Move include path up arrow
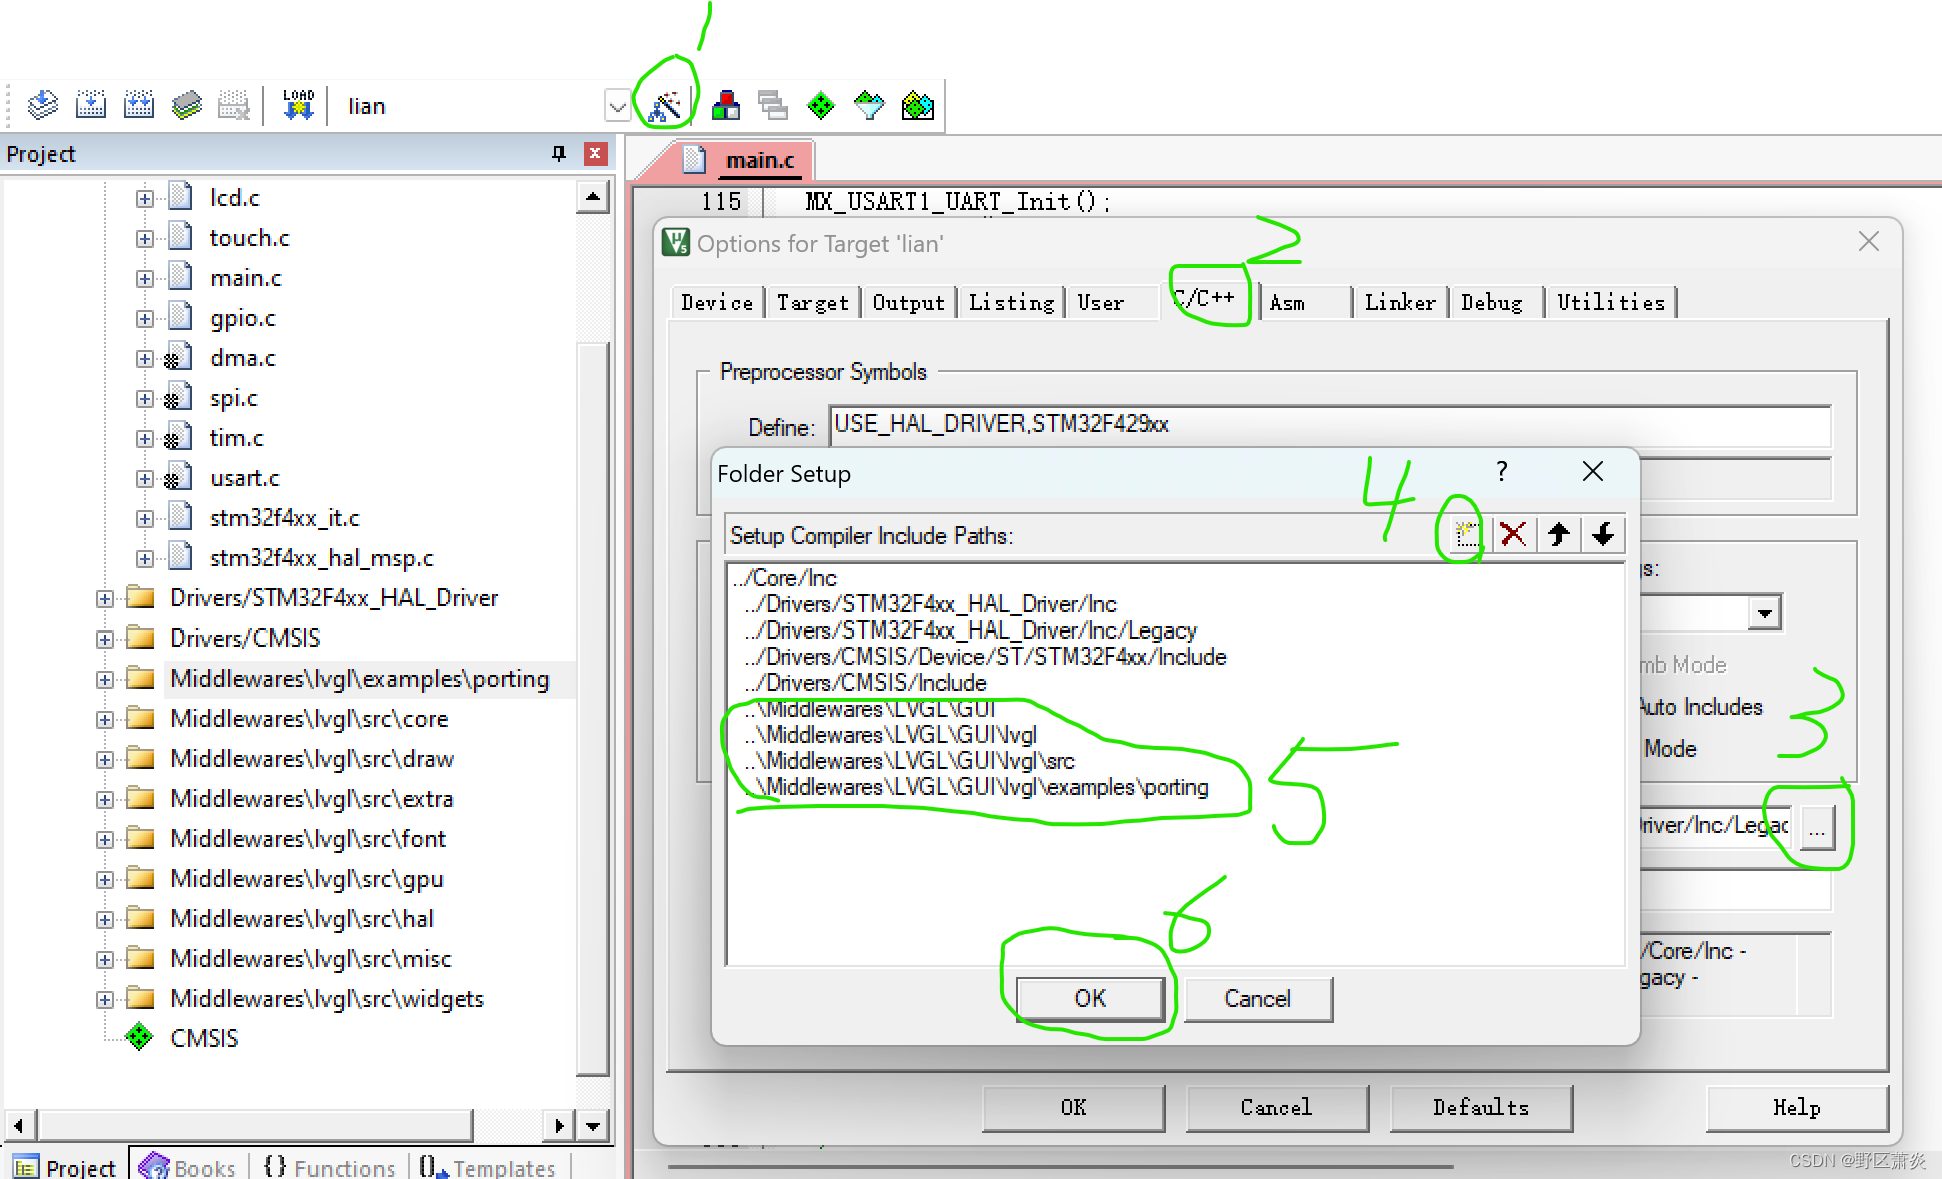The height and width of the screenshot is (1179, 1942). (x=1558, y=534)
